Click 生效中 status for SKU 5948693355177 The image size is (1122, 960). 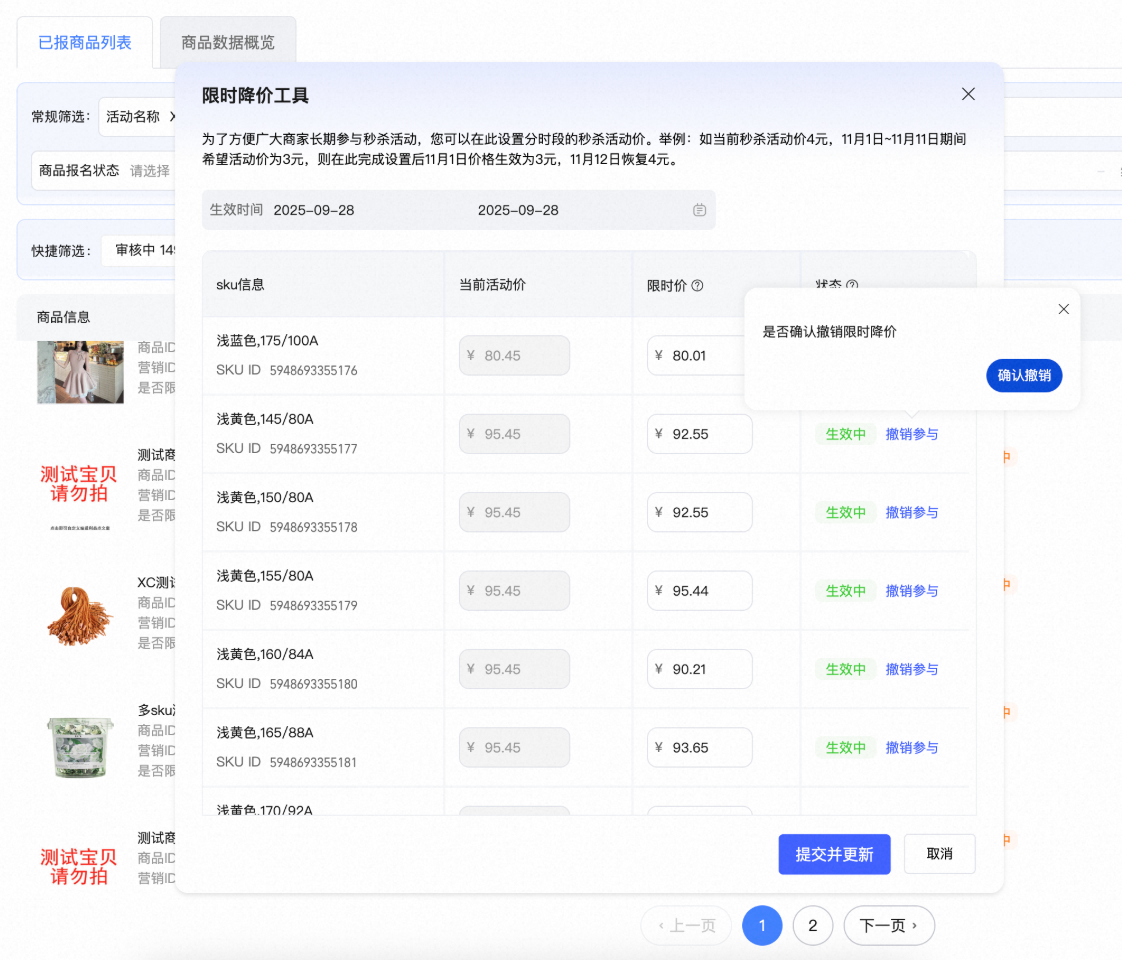click(846, 434)
